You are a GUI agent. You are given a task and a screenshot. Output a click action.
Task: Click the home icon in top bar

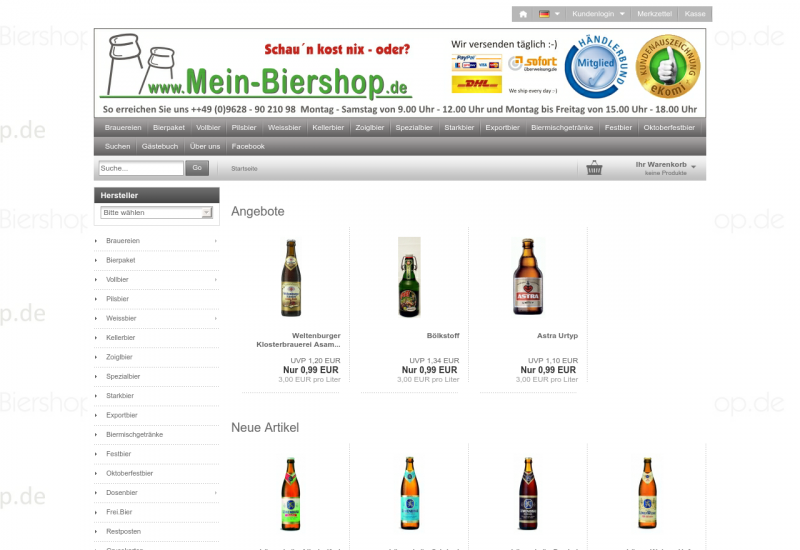(x=522, y=14)
